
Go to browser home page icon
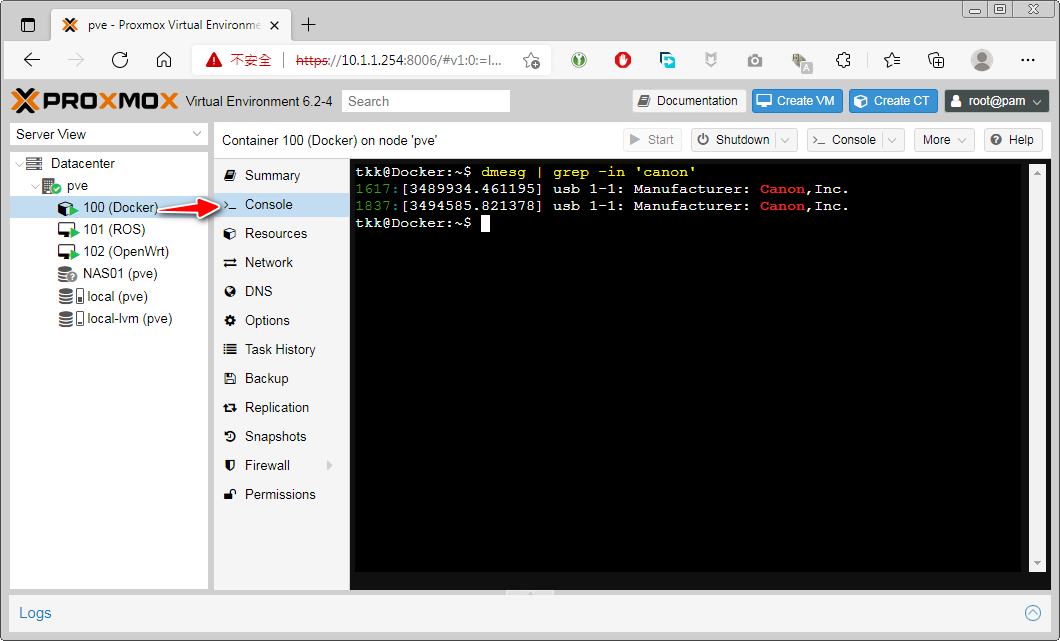(x=164, y=60)
